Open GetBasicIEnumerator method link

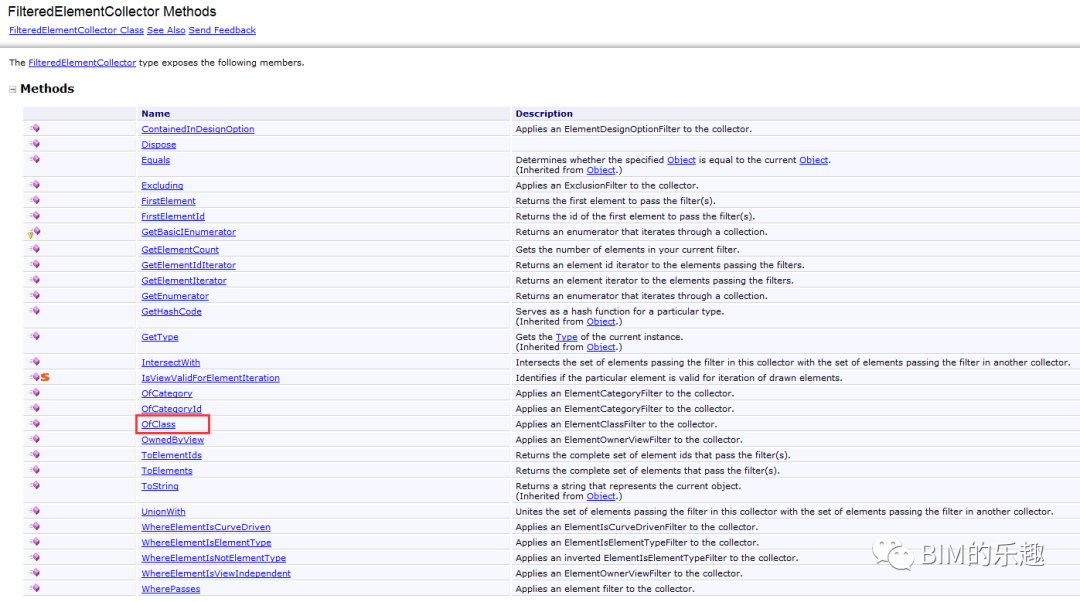point(188,232)
